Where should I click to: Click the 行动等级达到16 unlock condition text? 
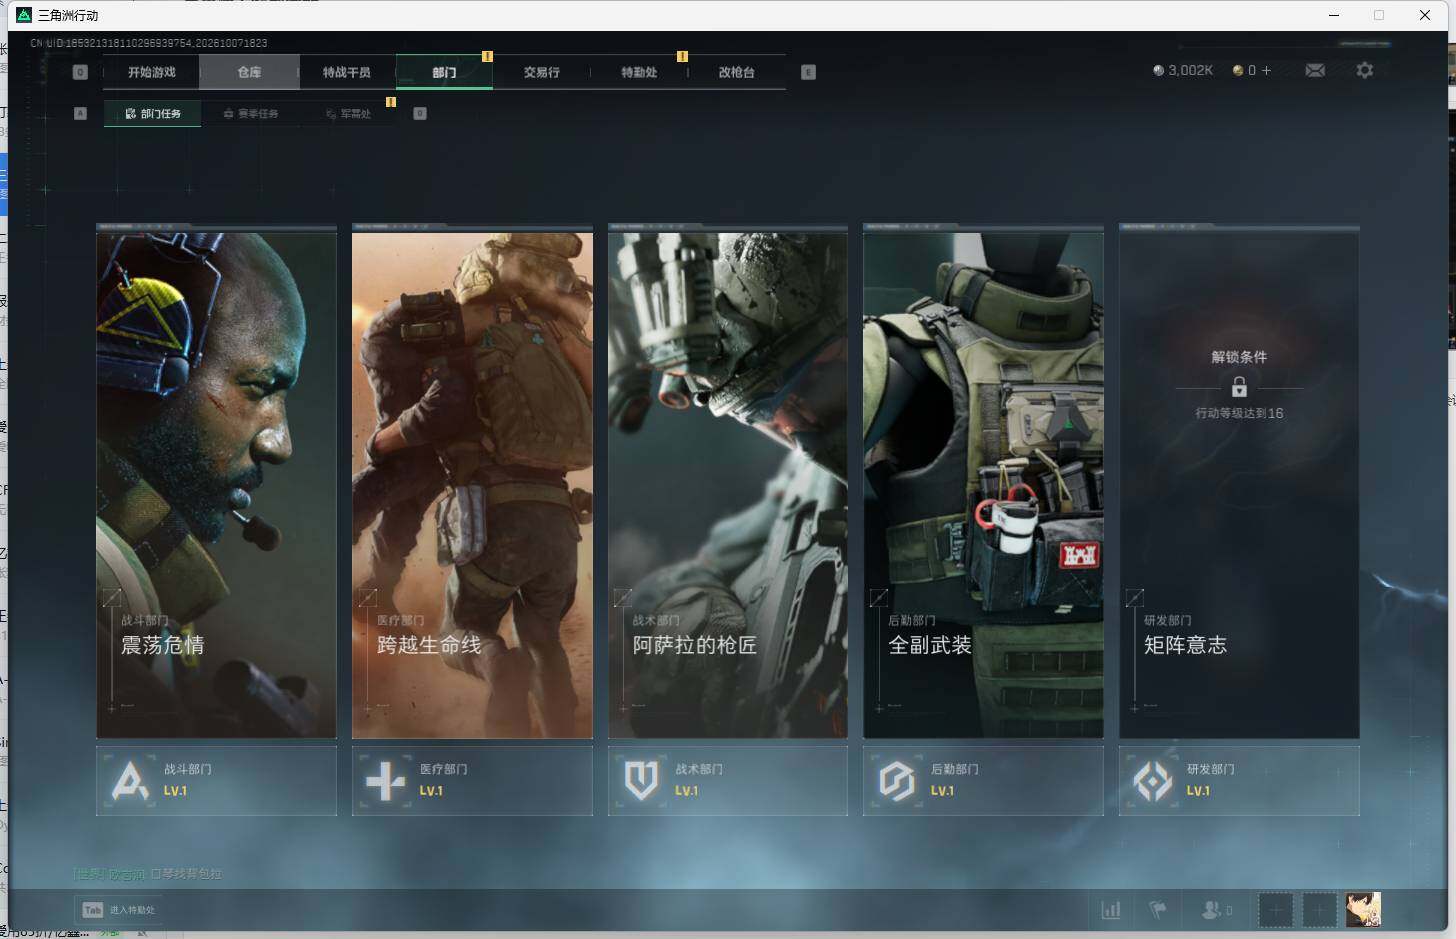click(x=1239, y=413)
